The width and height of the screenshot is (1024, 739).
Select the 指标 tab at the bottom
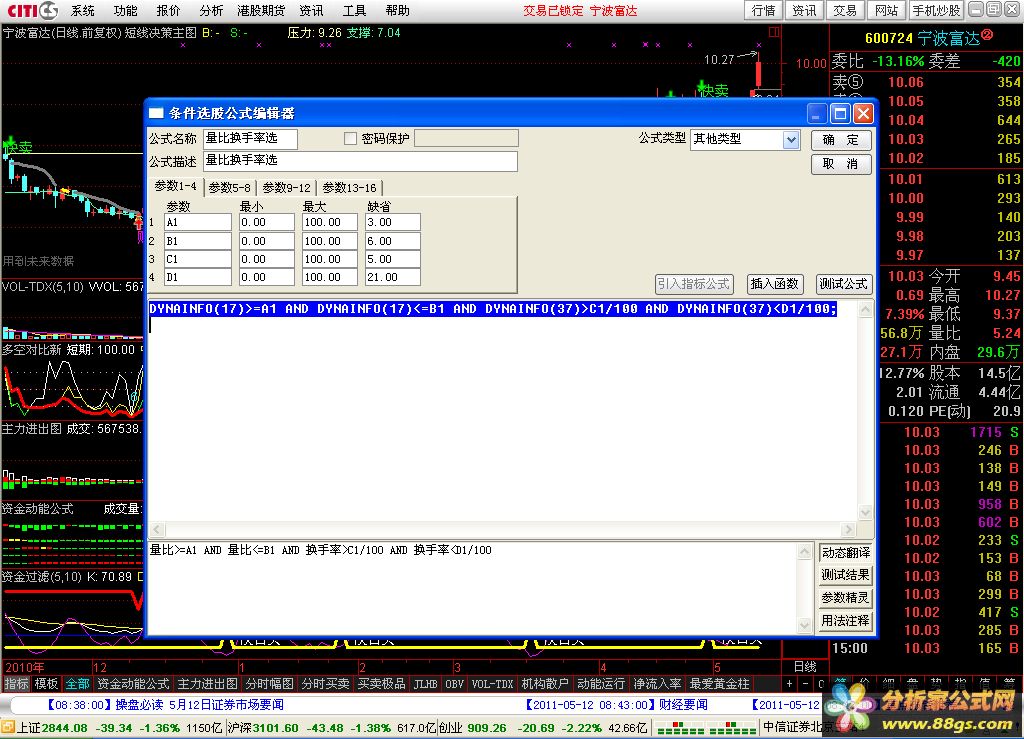16,684
